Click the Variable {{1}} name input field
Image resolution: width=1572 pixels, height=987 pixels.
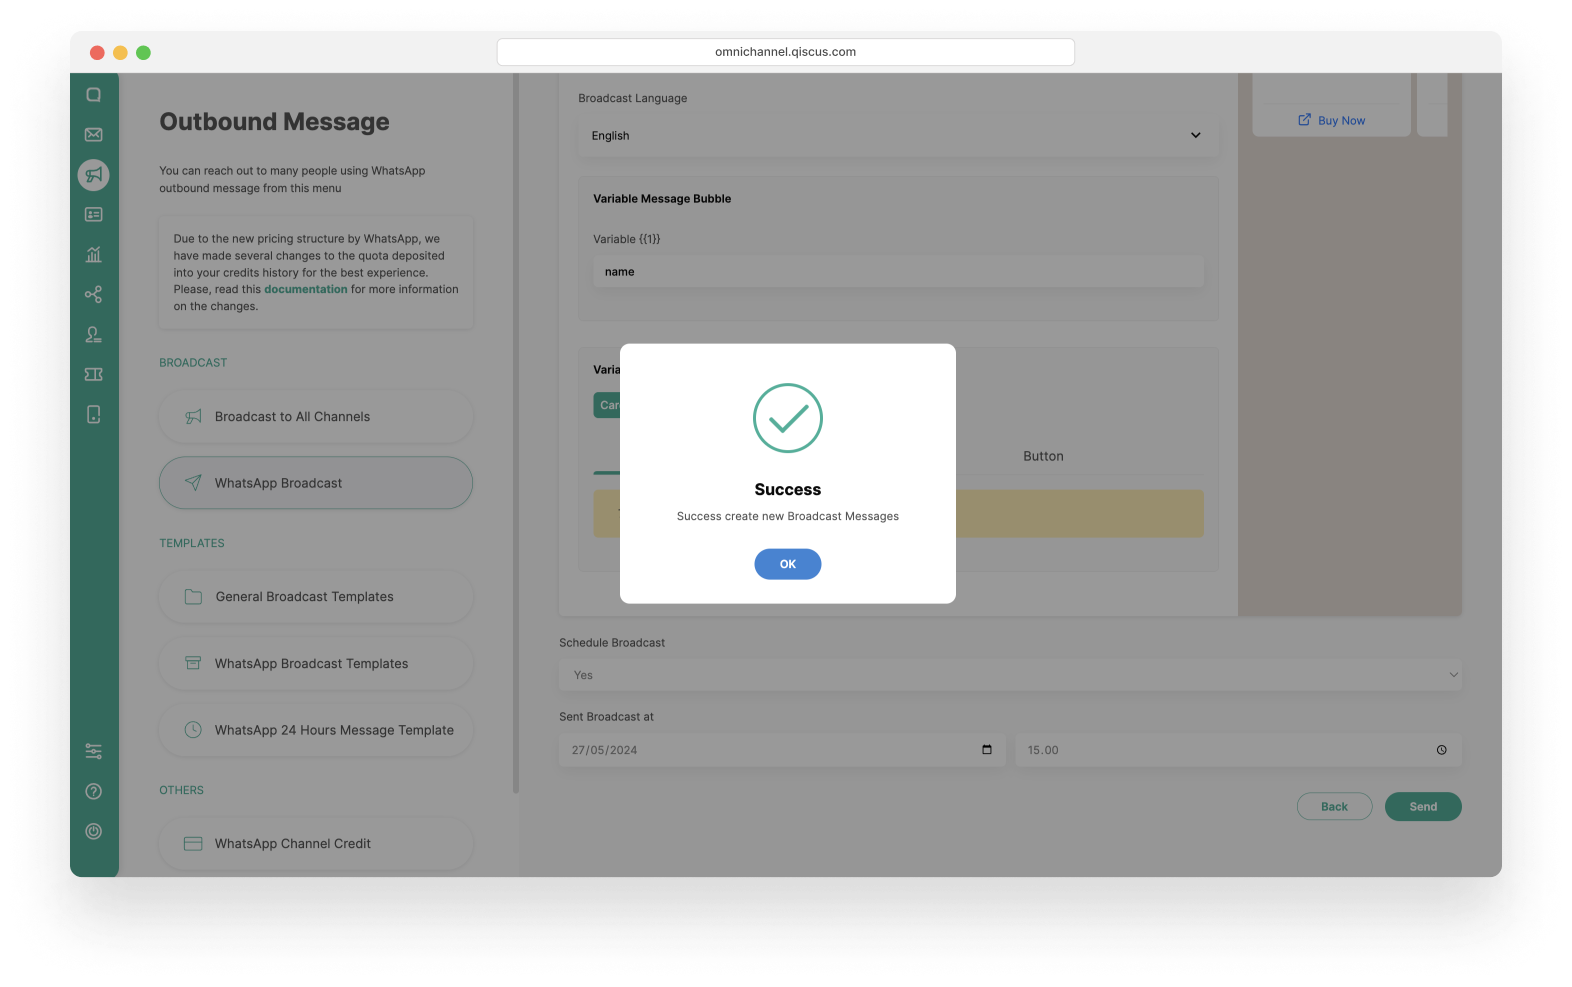point(898,272)
